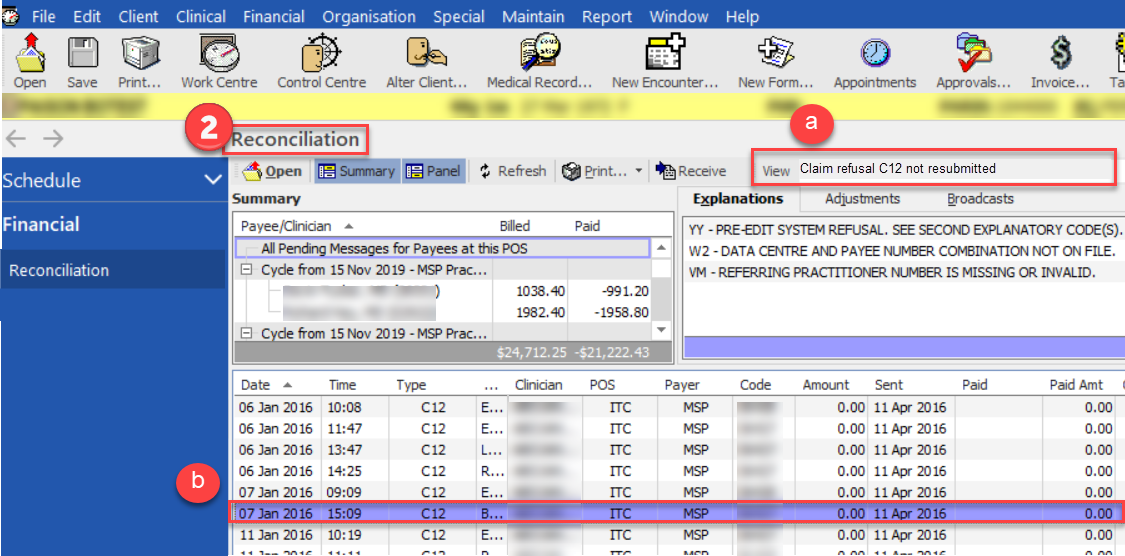
Task: Toggle the Panel view button
Action: [433, 171]
